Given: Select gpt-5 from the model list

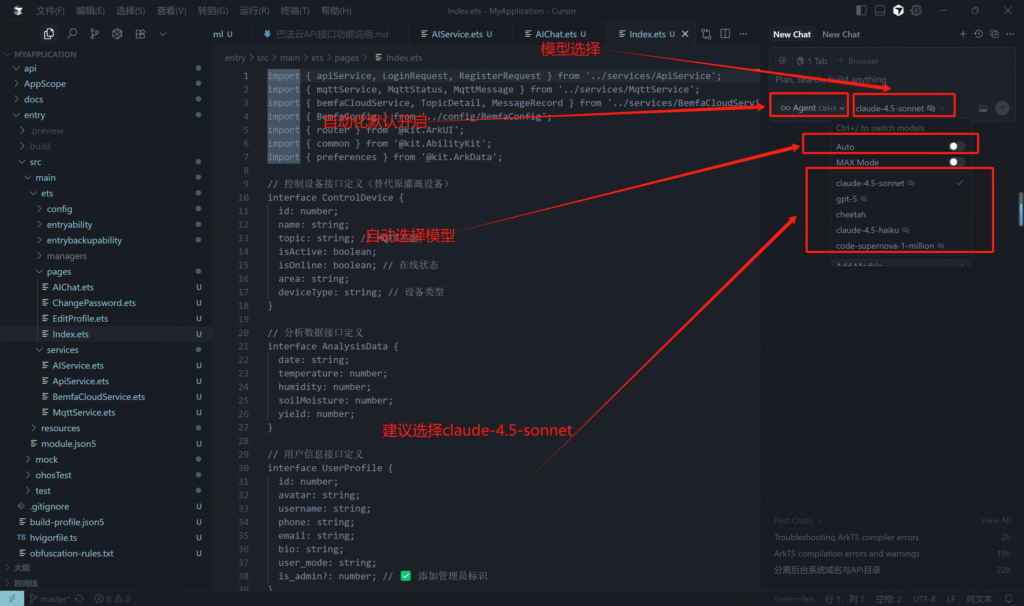Looking at the screenshot, I should 848,199.
